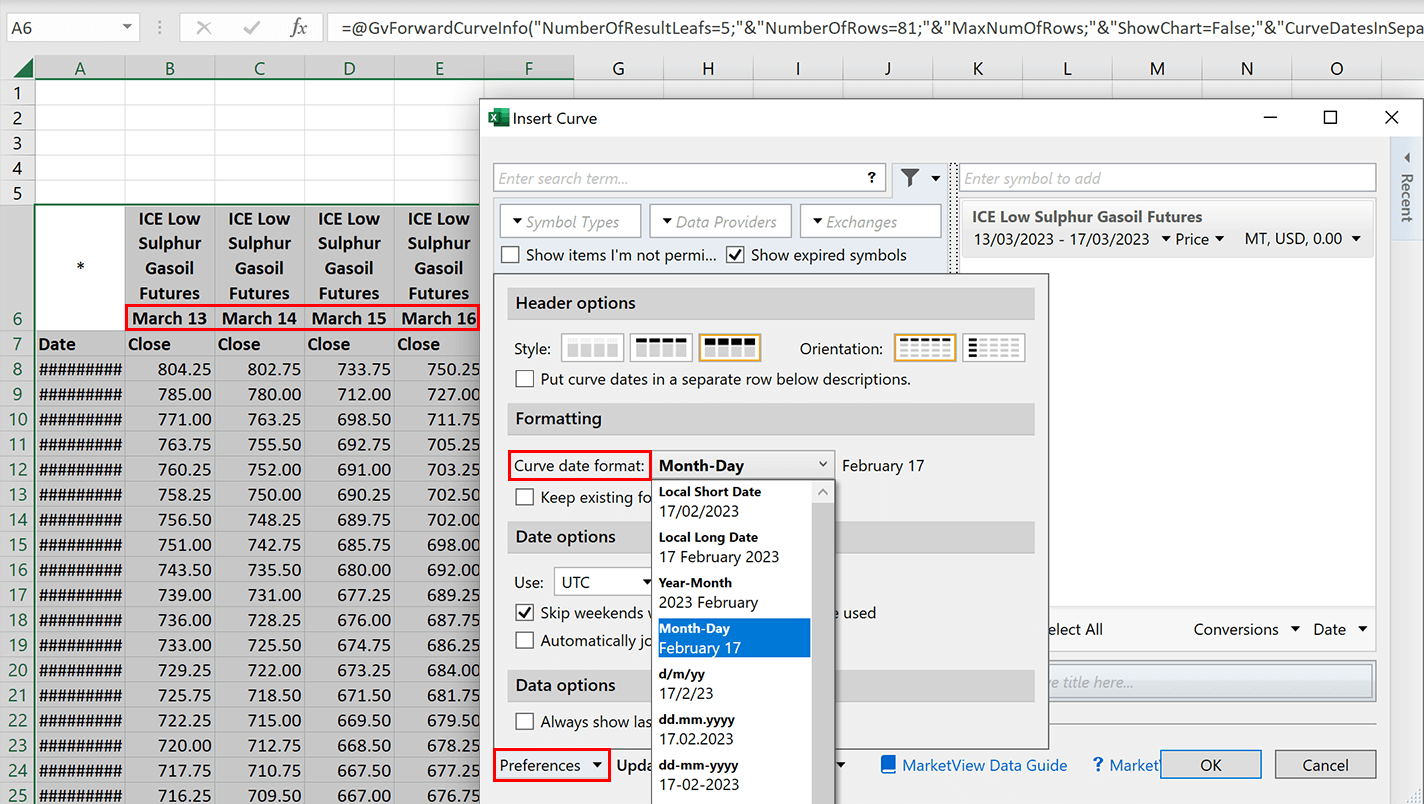
Task: Toggle Keep existing formatting checkbox
Action: [x=524, y=497]
